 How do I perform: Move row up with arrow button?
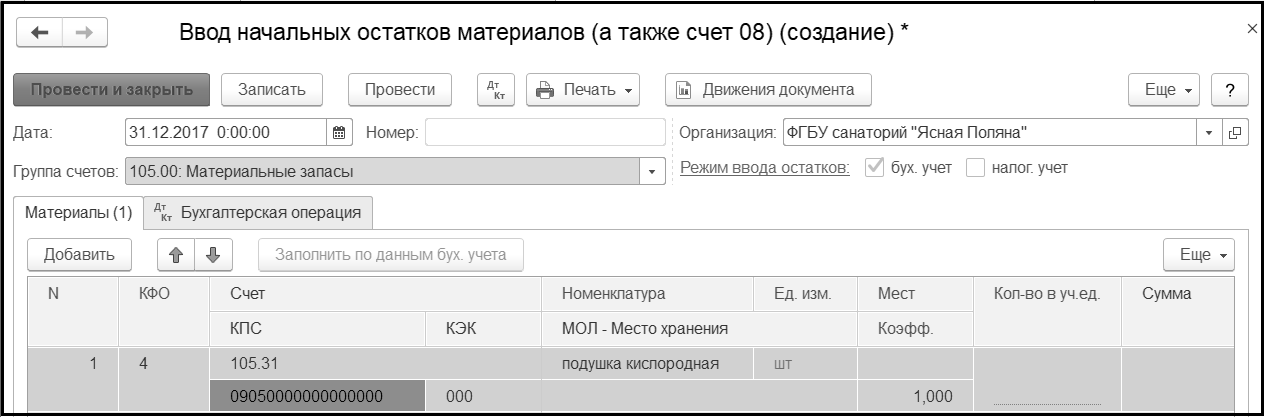pyautogui.click(x=173, y=254)
